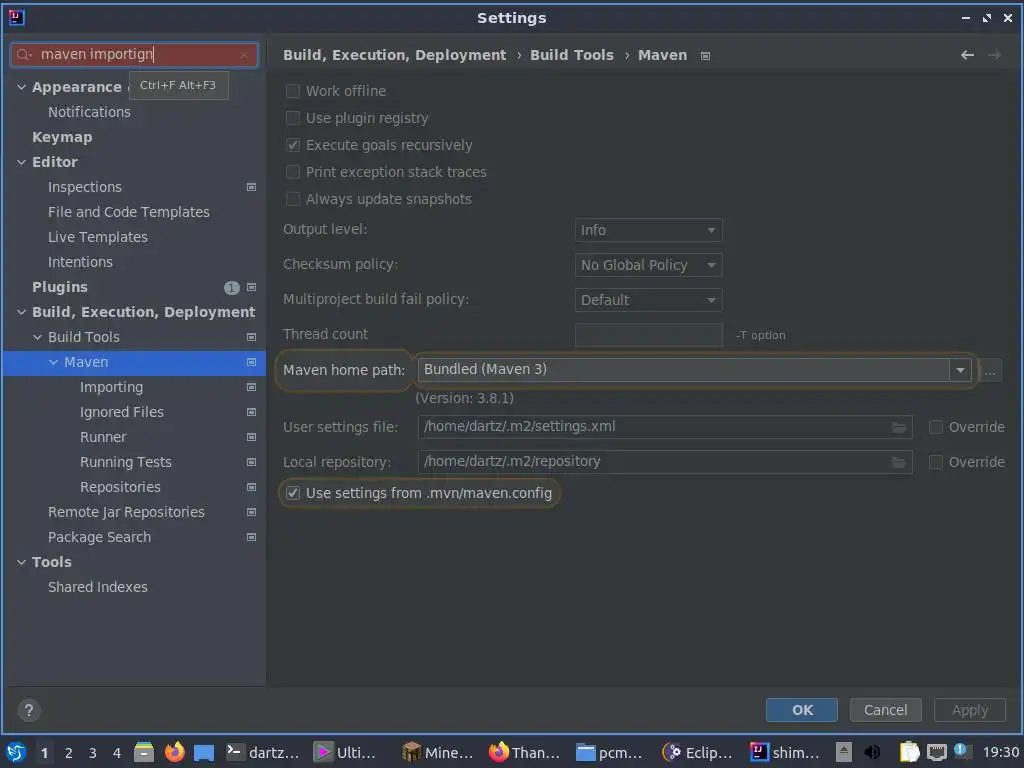Viewport: 1024px width, 768px height.
Task: Click the User settings file path field
Action: tap(665, 427)
